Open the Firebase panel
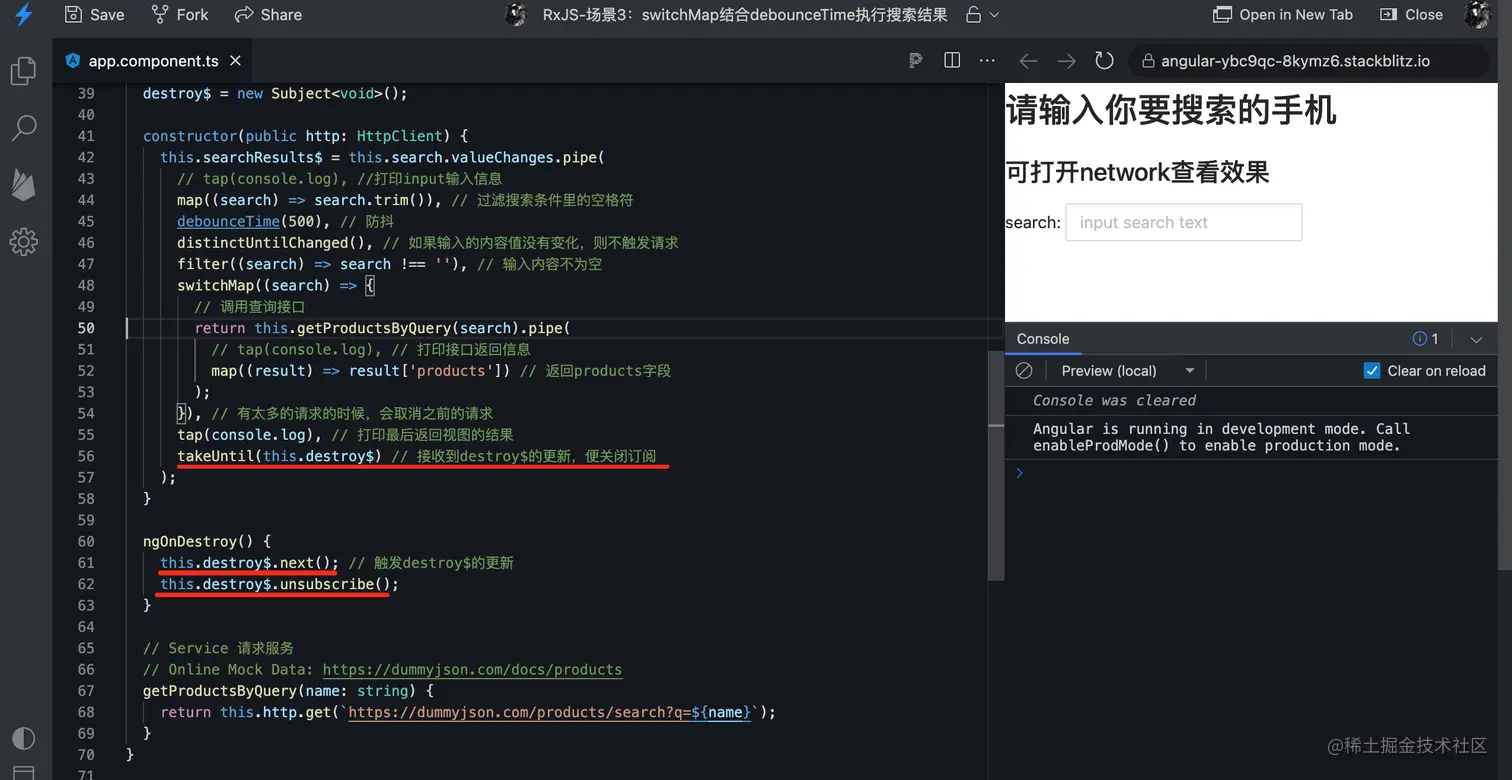The image size is (1512, 780). (23, 185)
